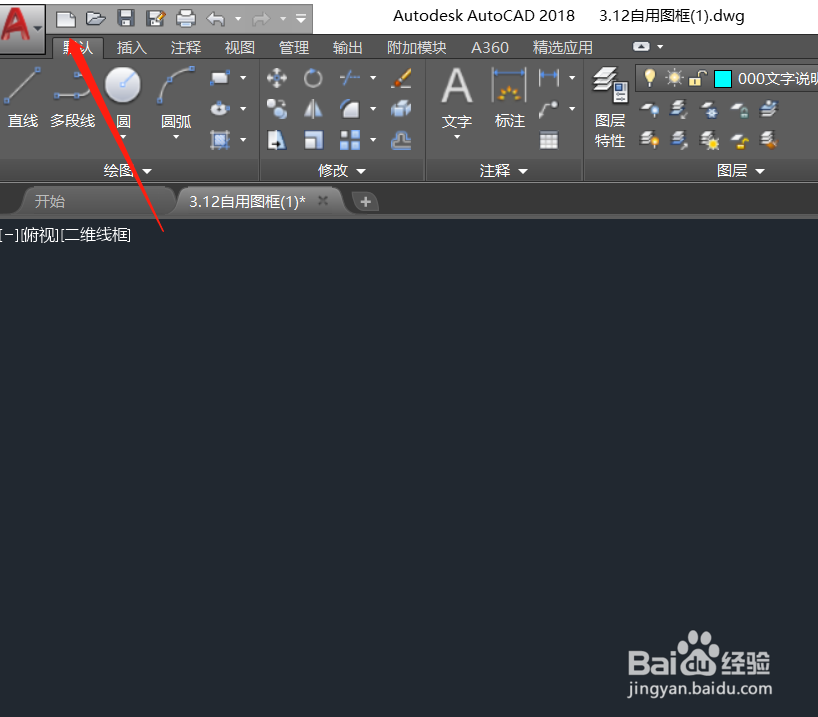Image resolution: width=818 pixels, height=717 pixels.
Task: Expand the 注释 panel flyout
Action: click(504, 171)
